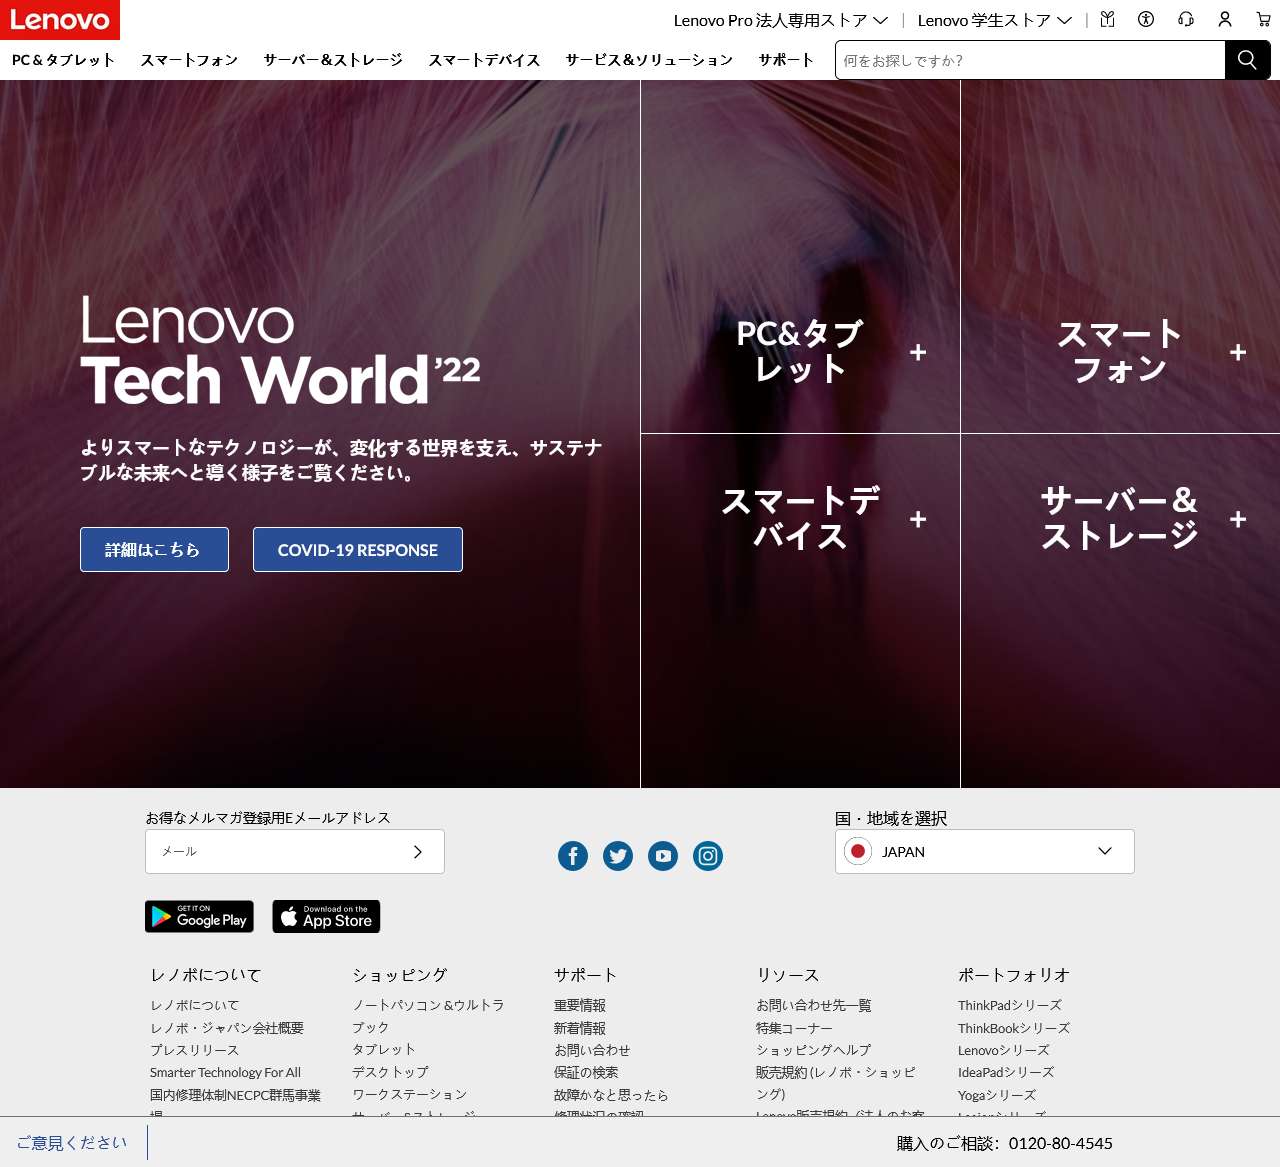The image size is (1280, 1167).
Task: Click the headset contact icon
Action: click(1186, 19)
